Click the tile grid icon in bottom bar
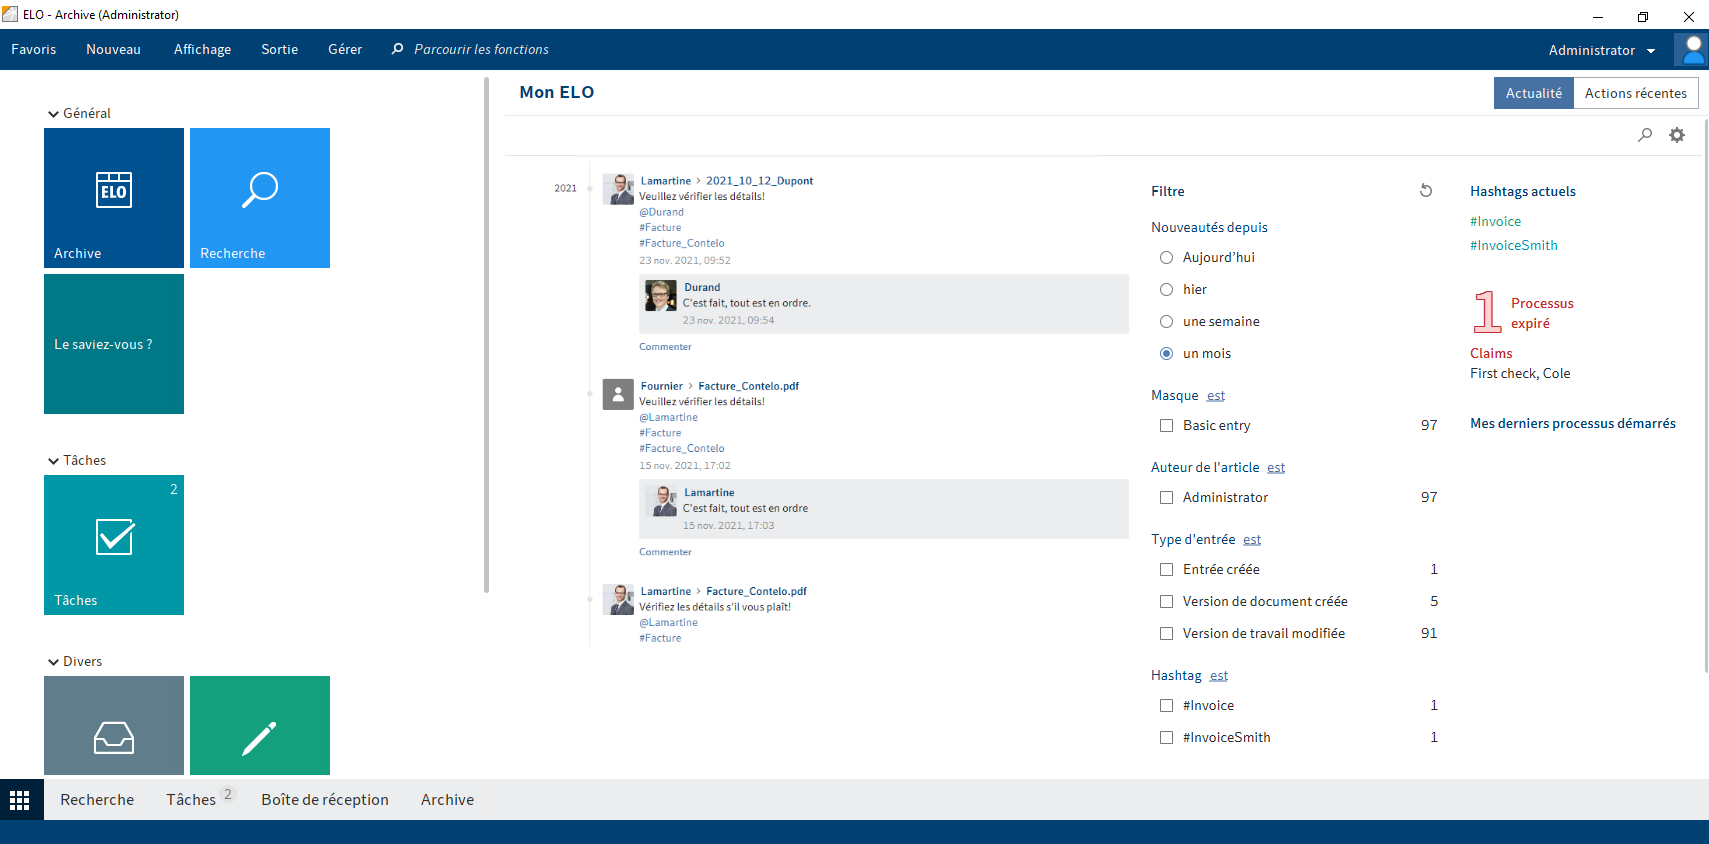Image resolution: width=1709 pixels, height=844 pixels. (20, 800)
